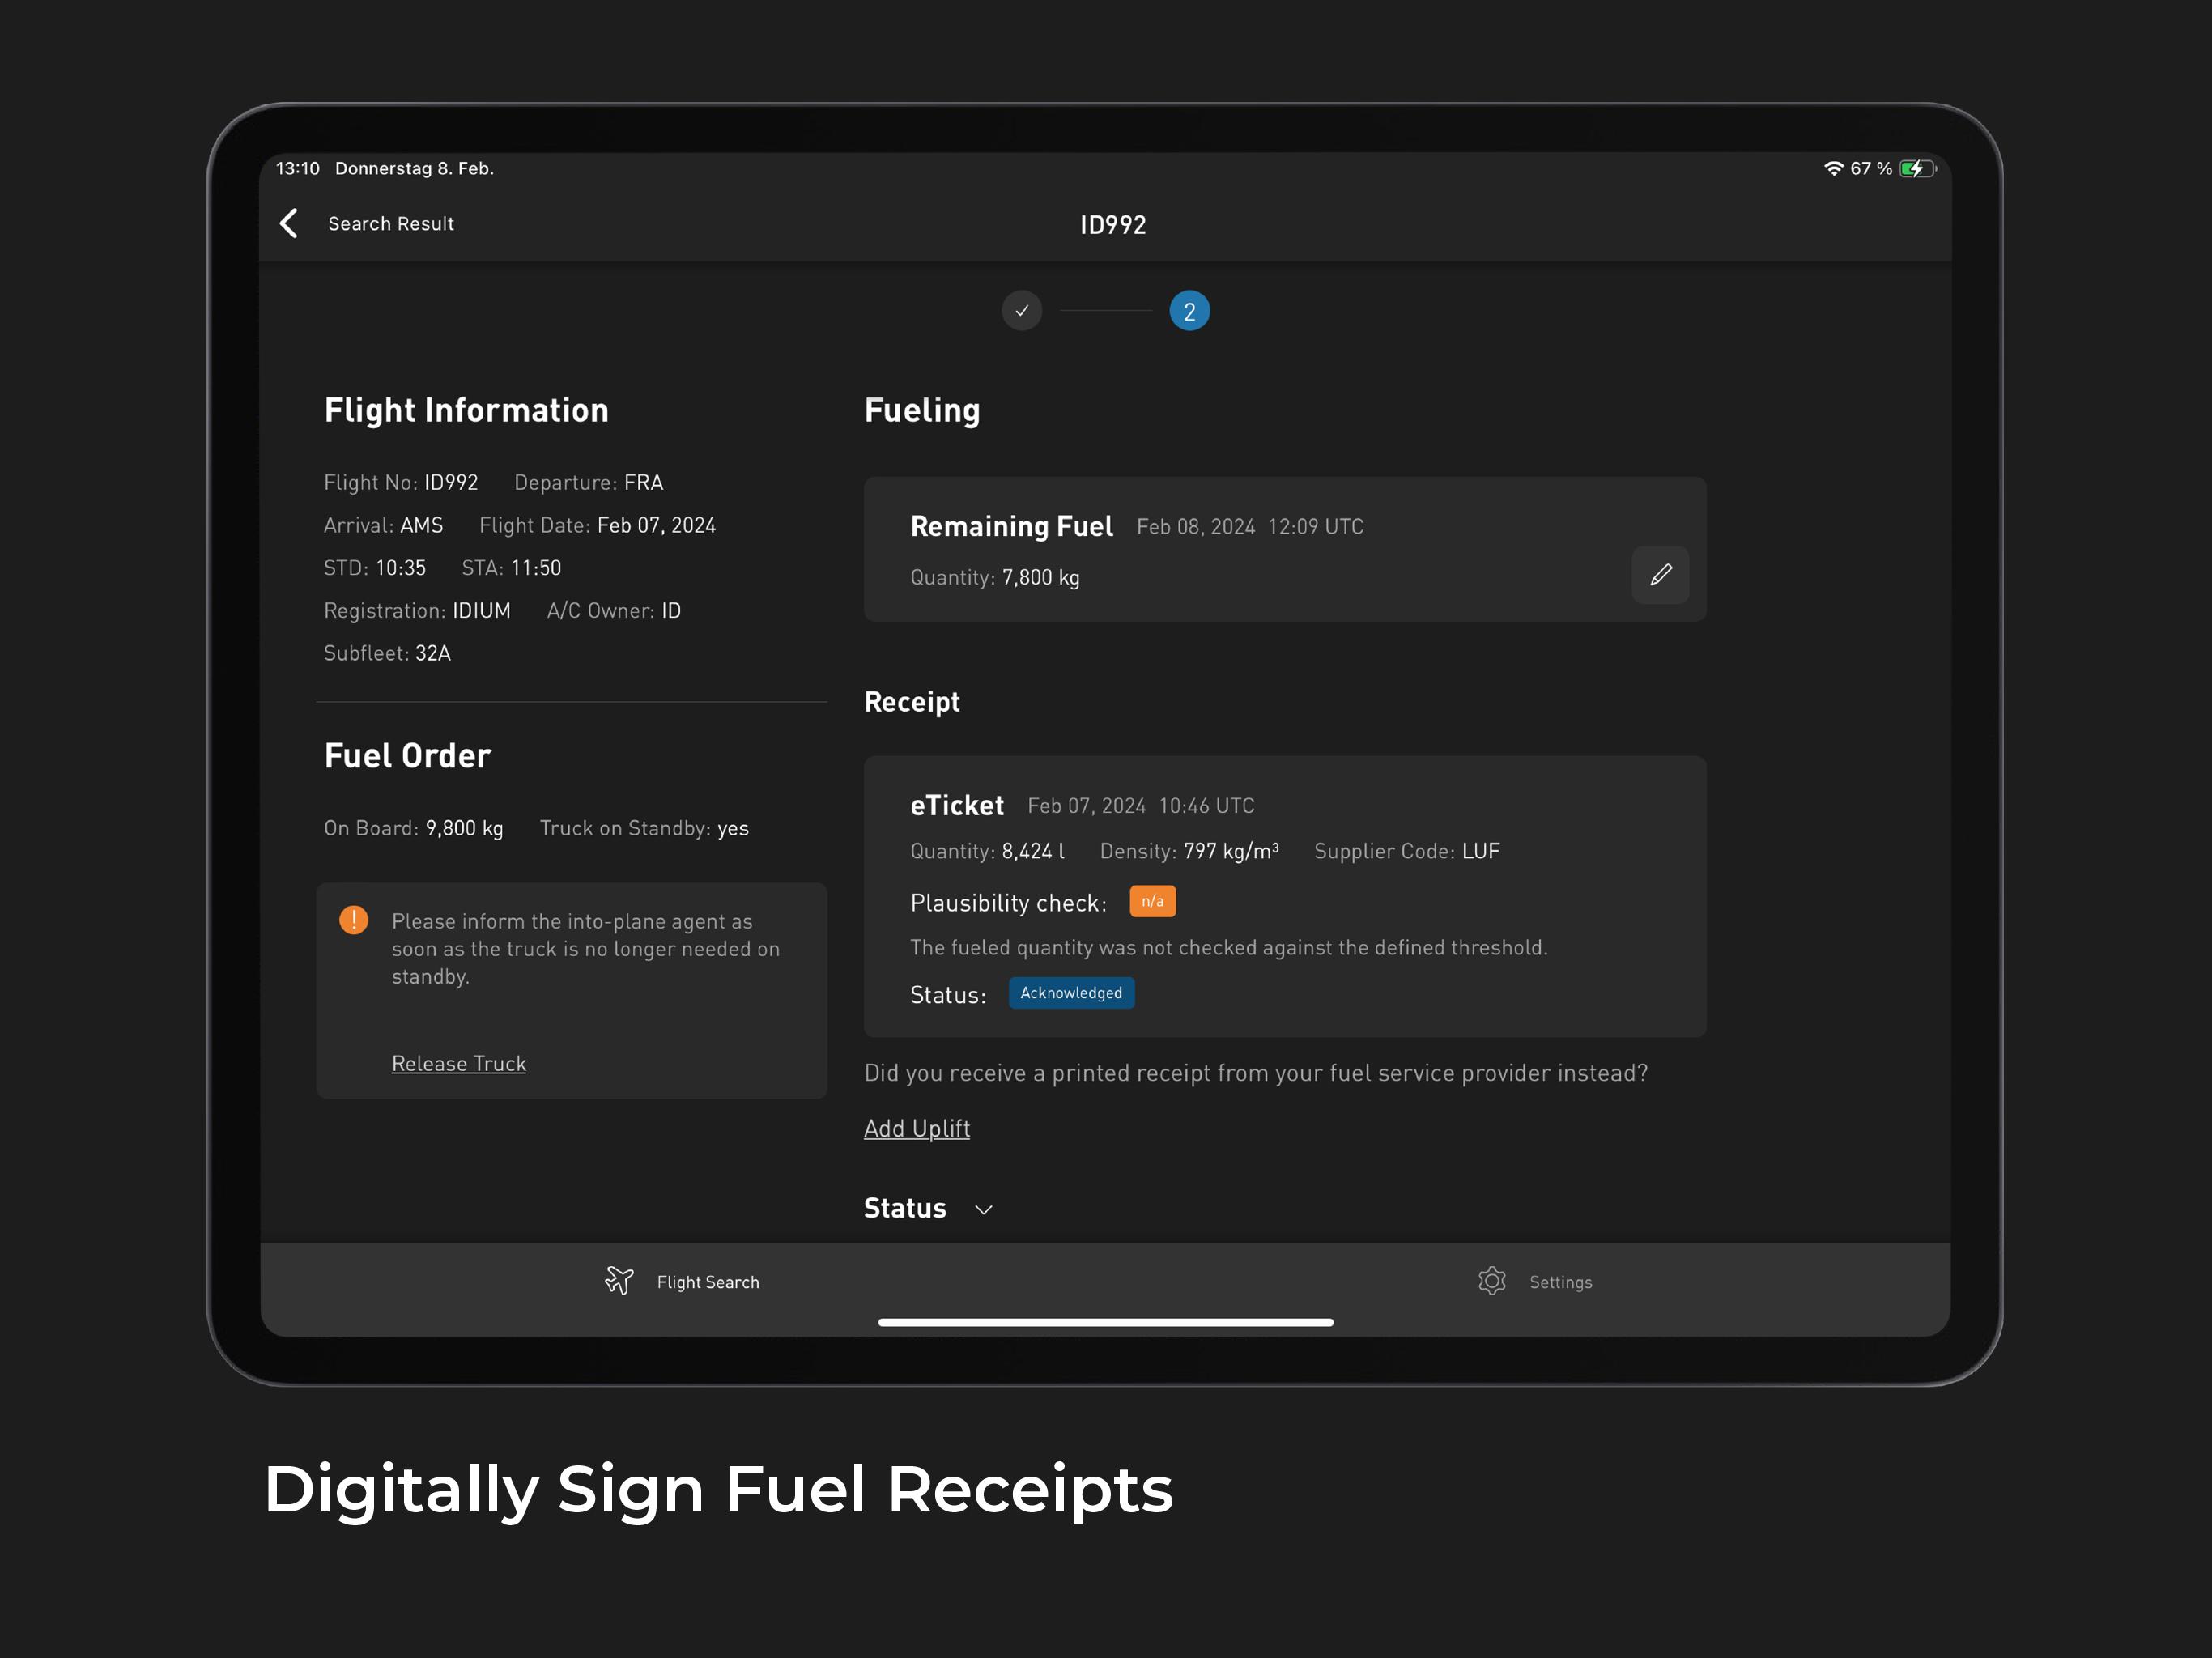The height and width of the screenshot is (1658, 2212).
Task: Open Flight Search via the airplane icon
Action: [619, 1281]
